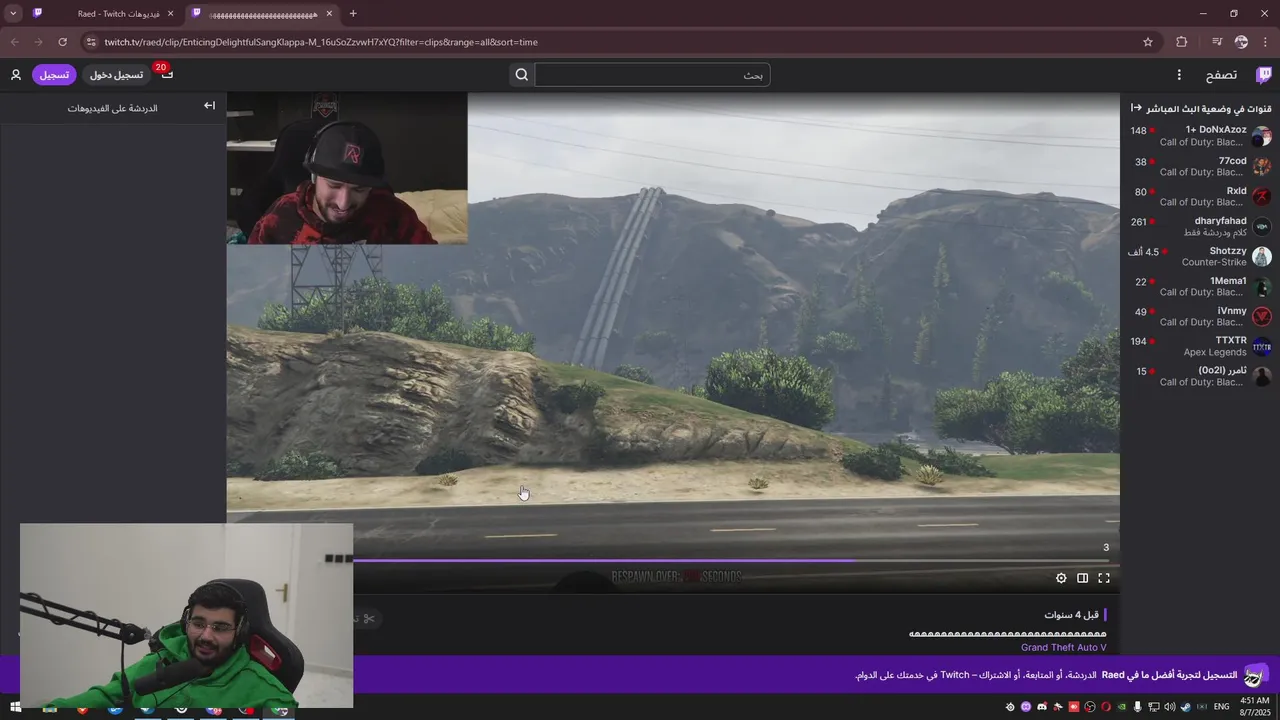
Task: Switch ENG input language indicator
Action: click(x=1221, y=707)
